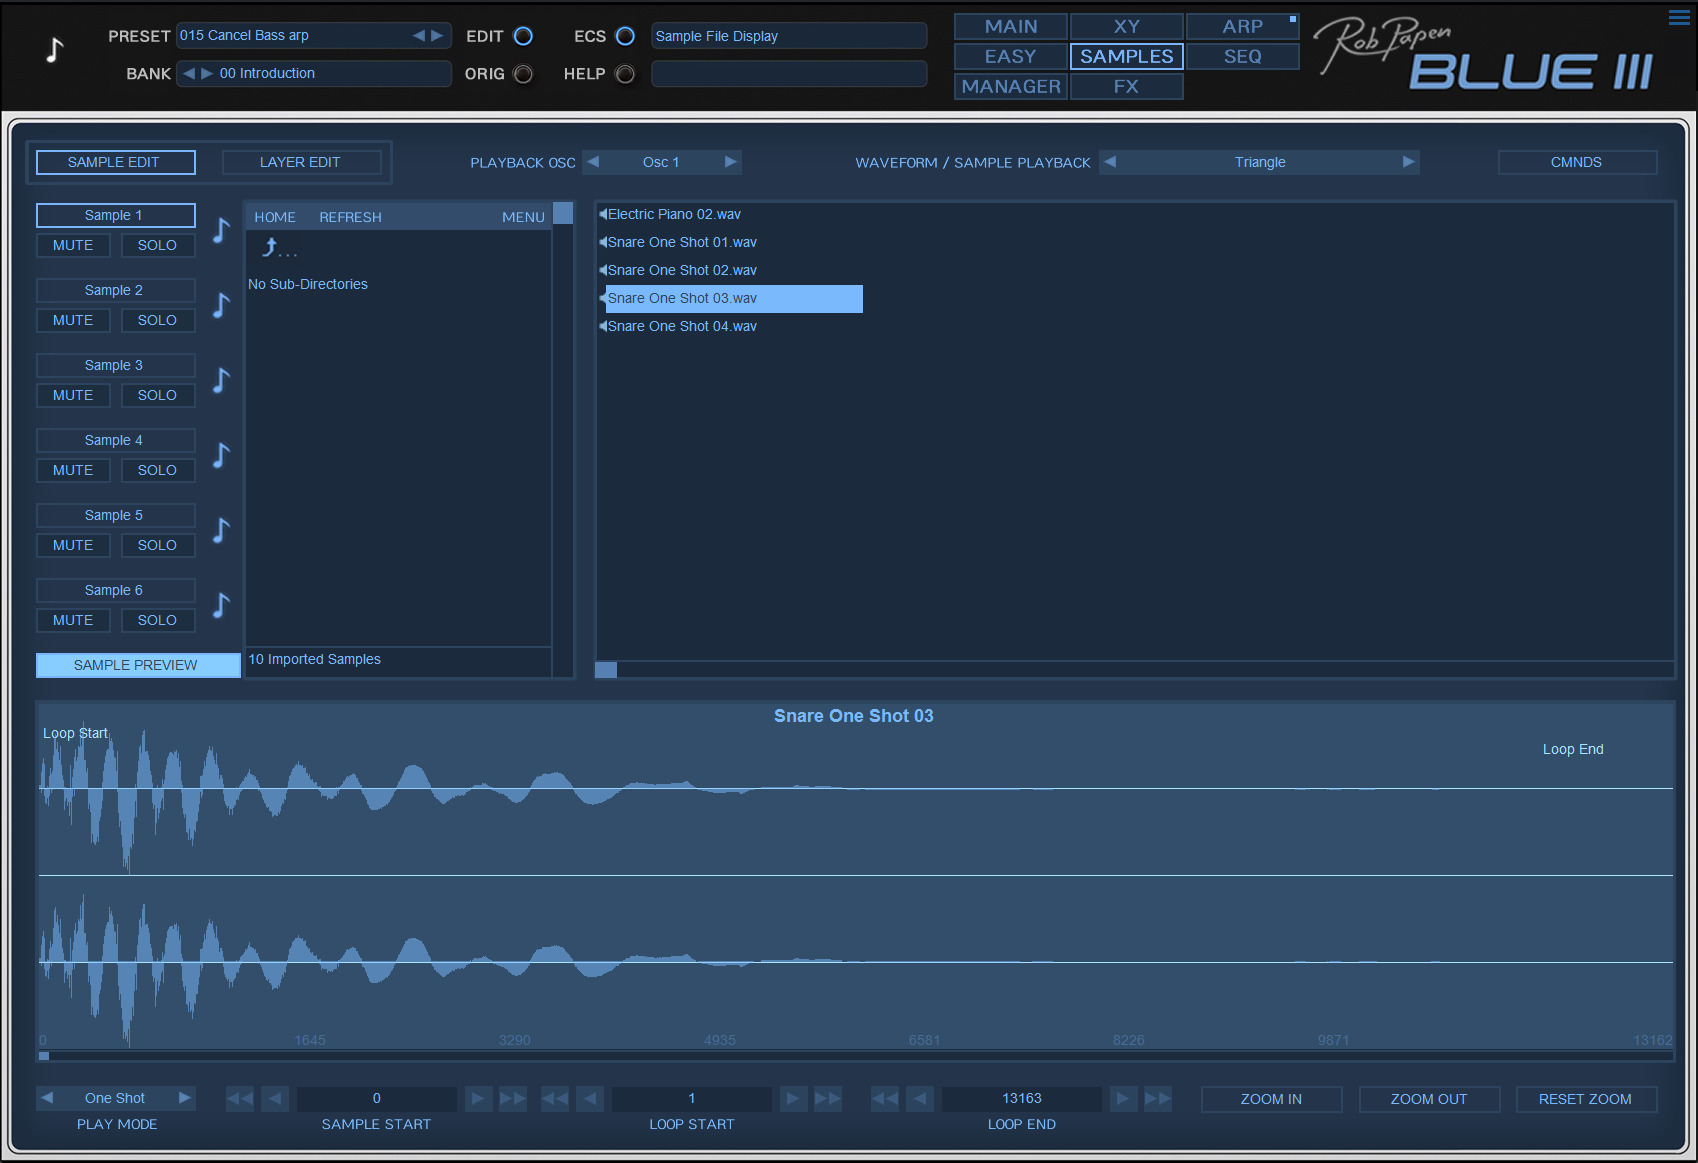Viewport: 1698px width, 1163px height.
Task: Select previous preset with the left arrow
Action: 419,36
